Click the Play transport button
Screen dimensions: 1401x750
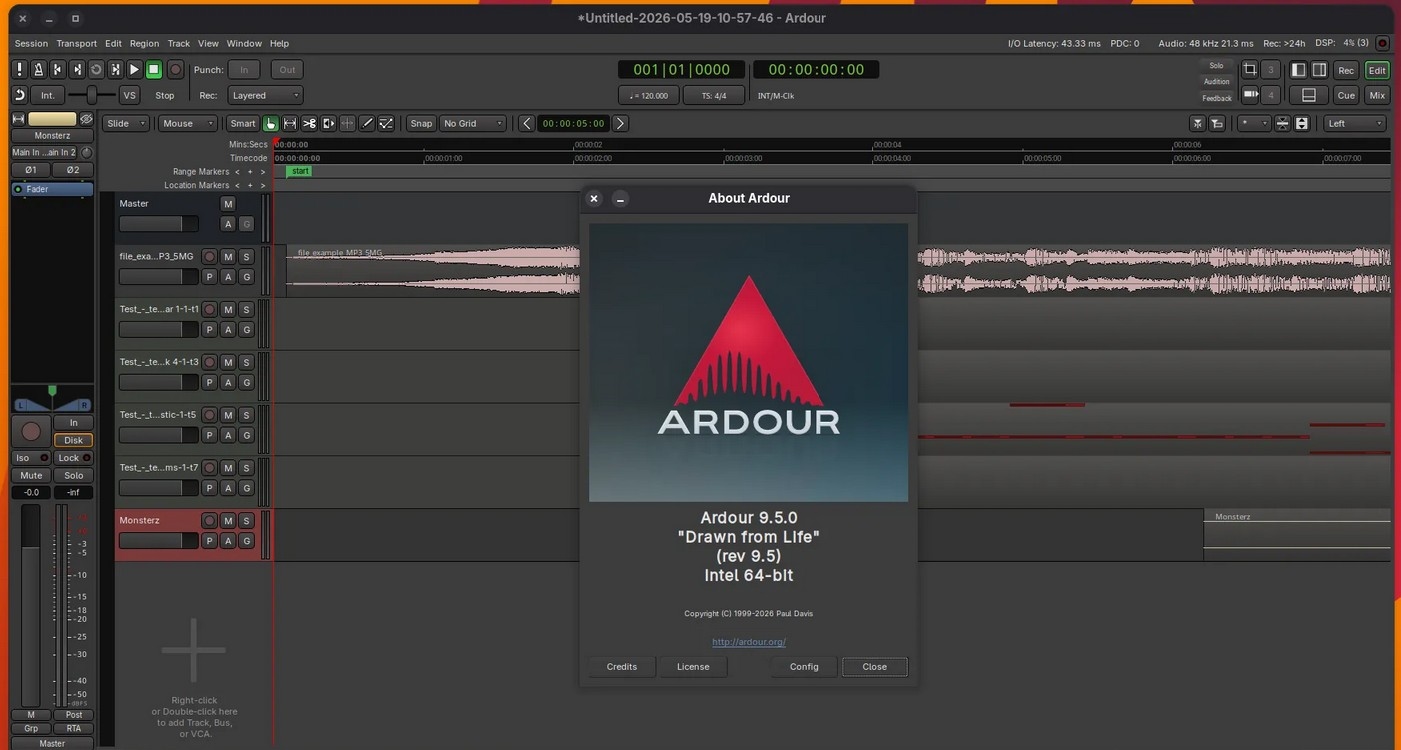coord(134,69)
